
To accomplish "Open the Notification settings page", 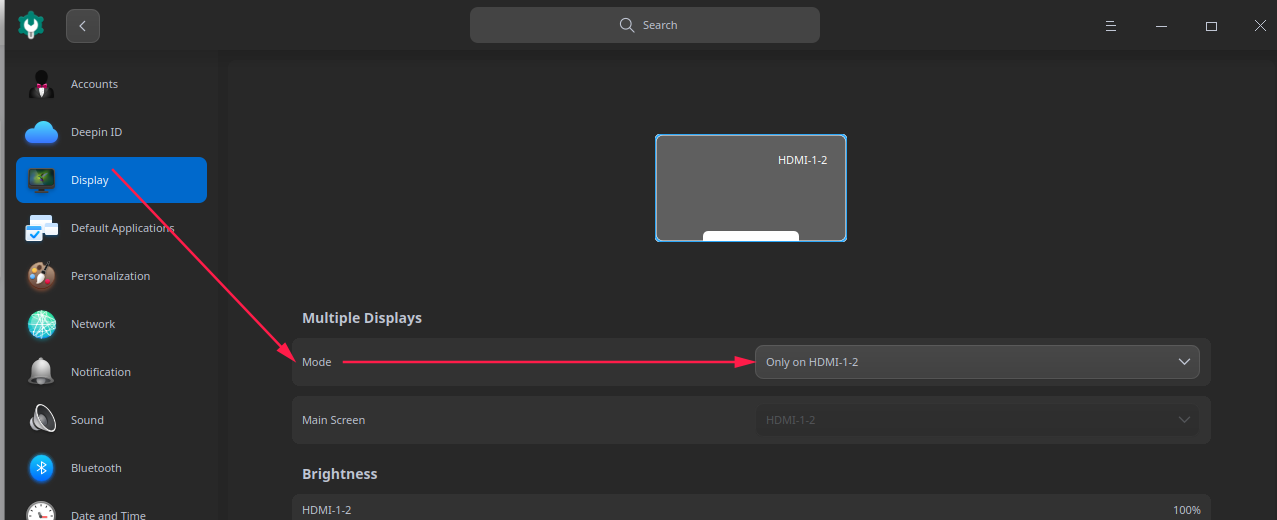I will (111, 372).
